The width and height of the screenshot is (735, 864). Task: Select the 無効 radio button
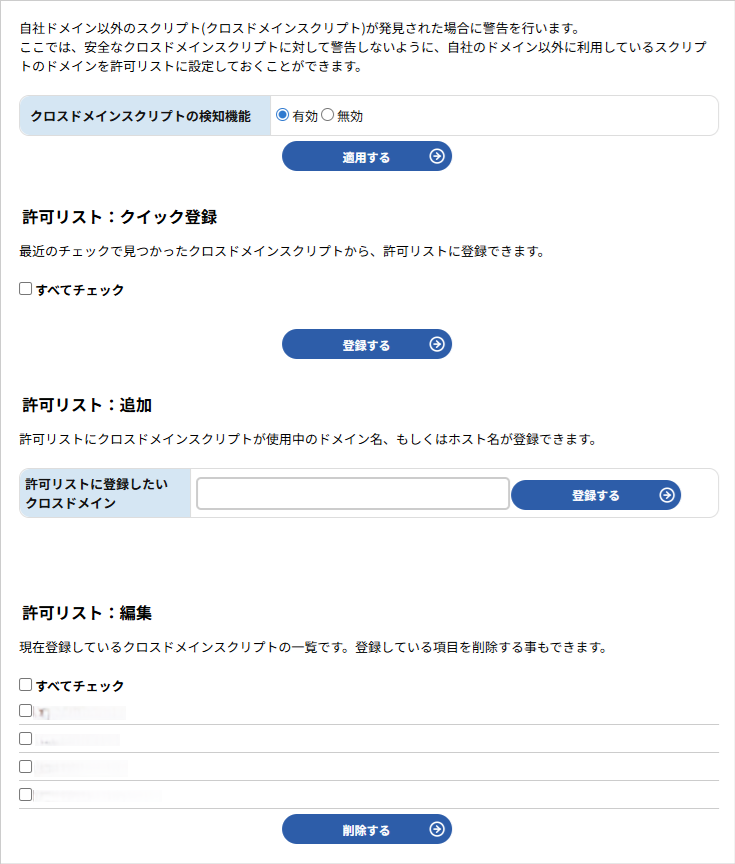(x=327, y=115)
